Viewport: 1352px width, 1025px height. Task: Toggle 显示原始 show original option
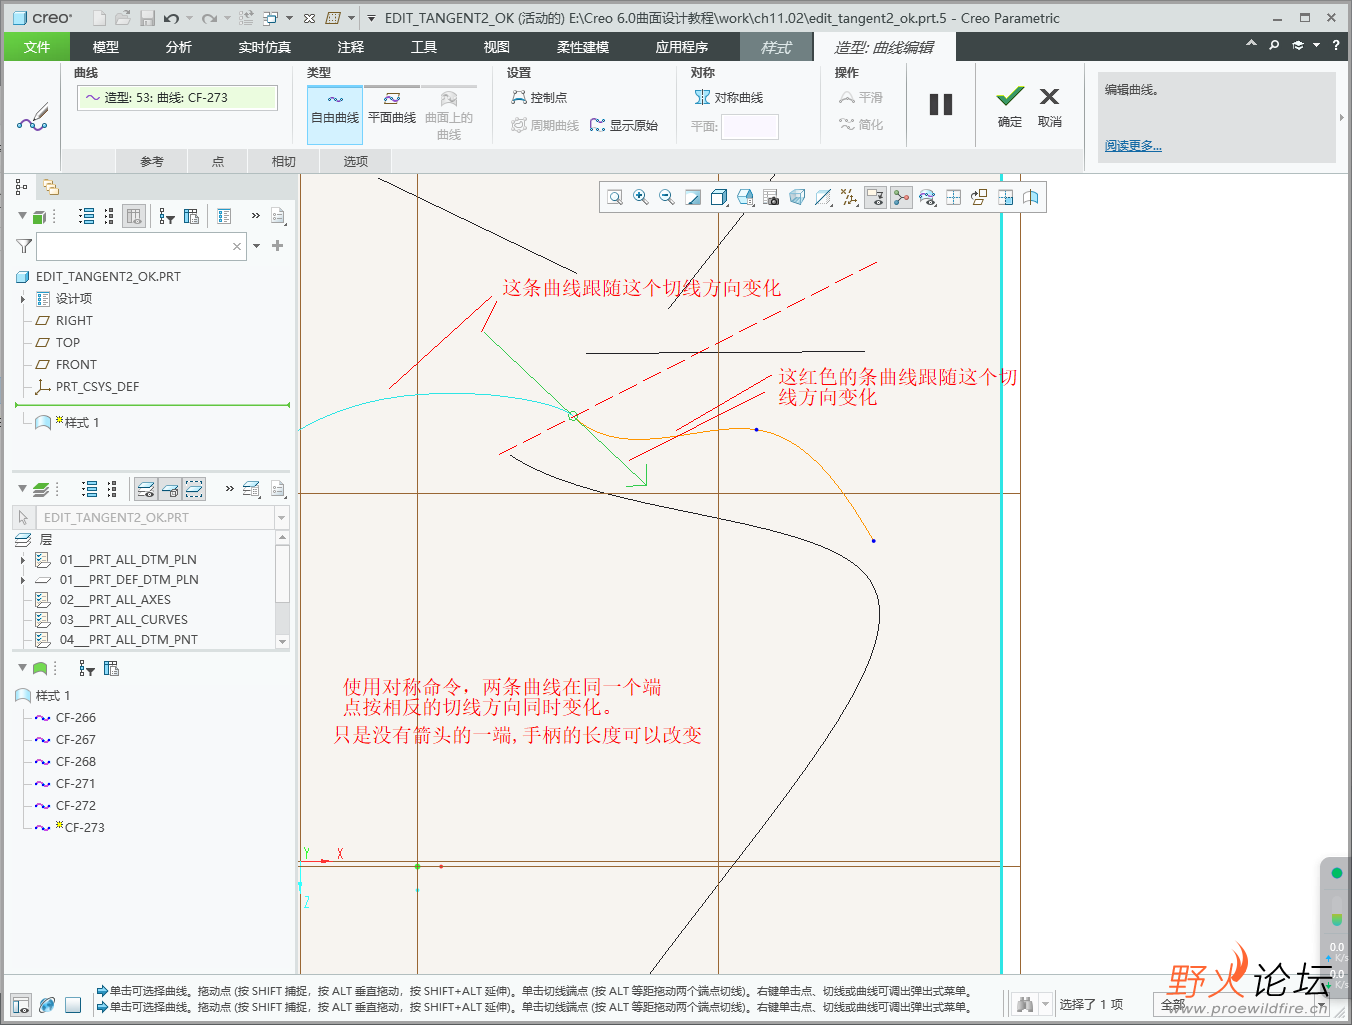click(x=624, y=125)
